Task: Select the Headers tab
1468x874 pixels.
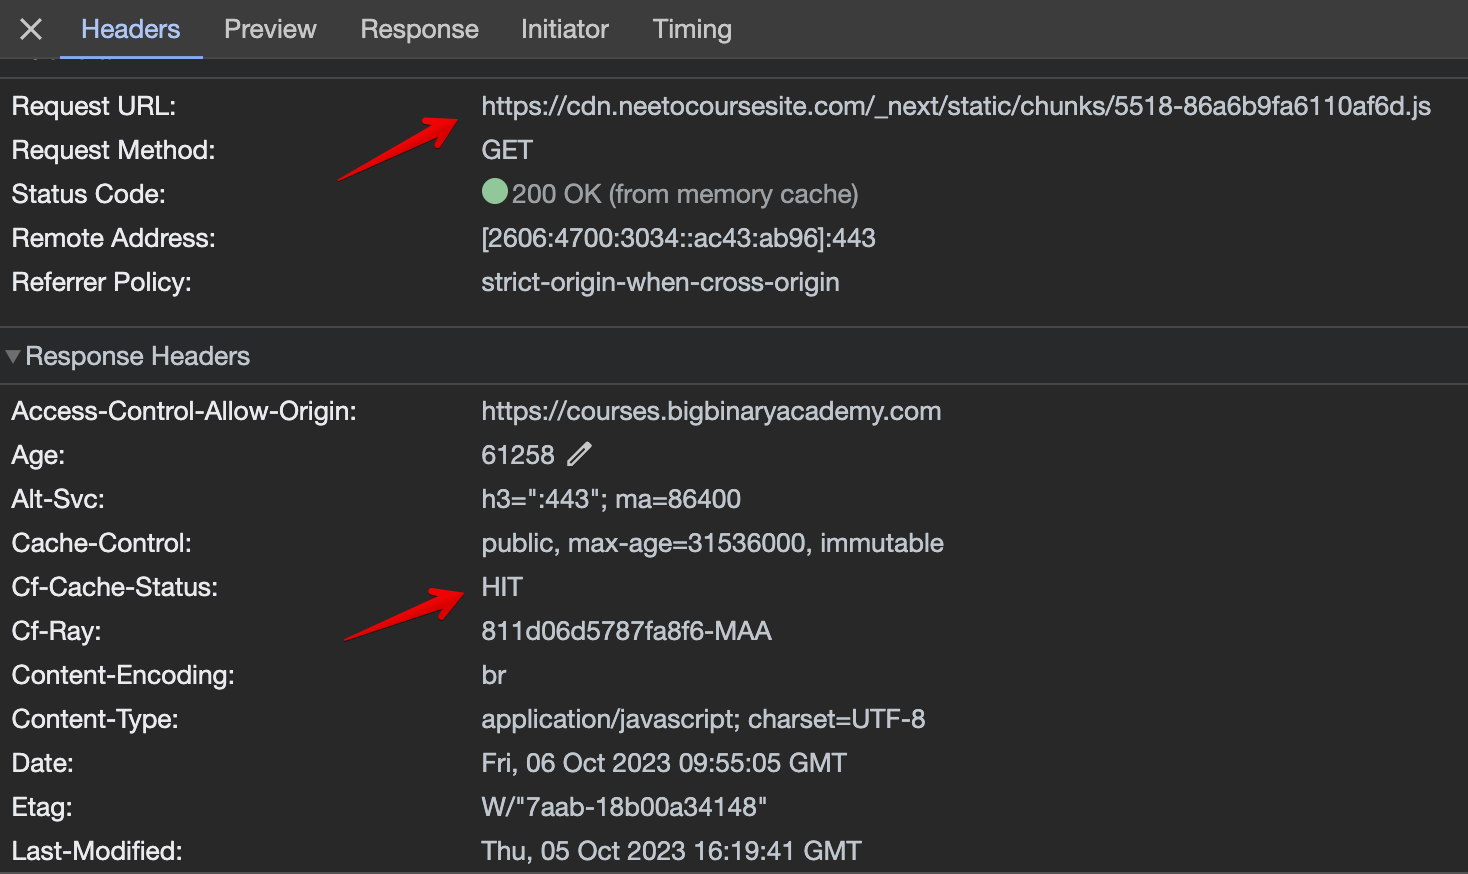Action: (130, 29)
